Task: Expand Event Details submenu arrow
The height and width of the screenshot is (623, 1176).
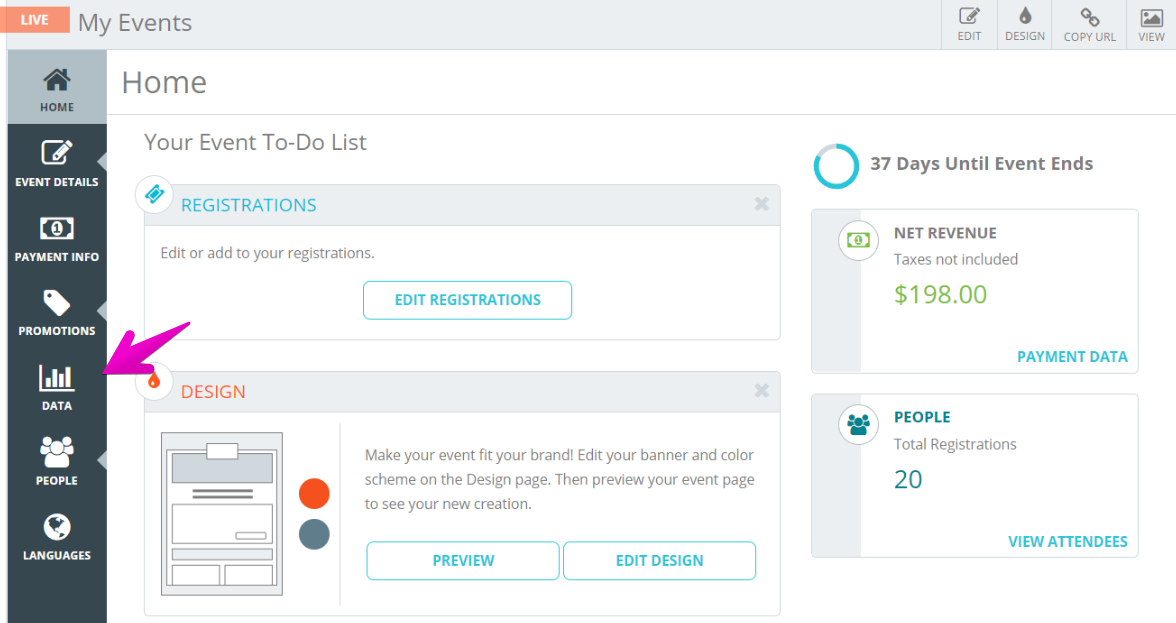Action: 102,161
